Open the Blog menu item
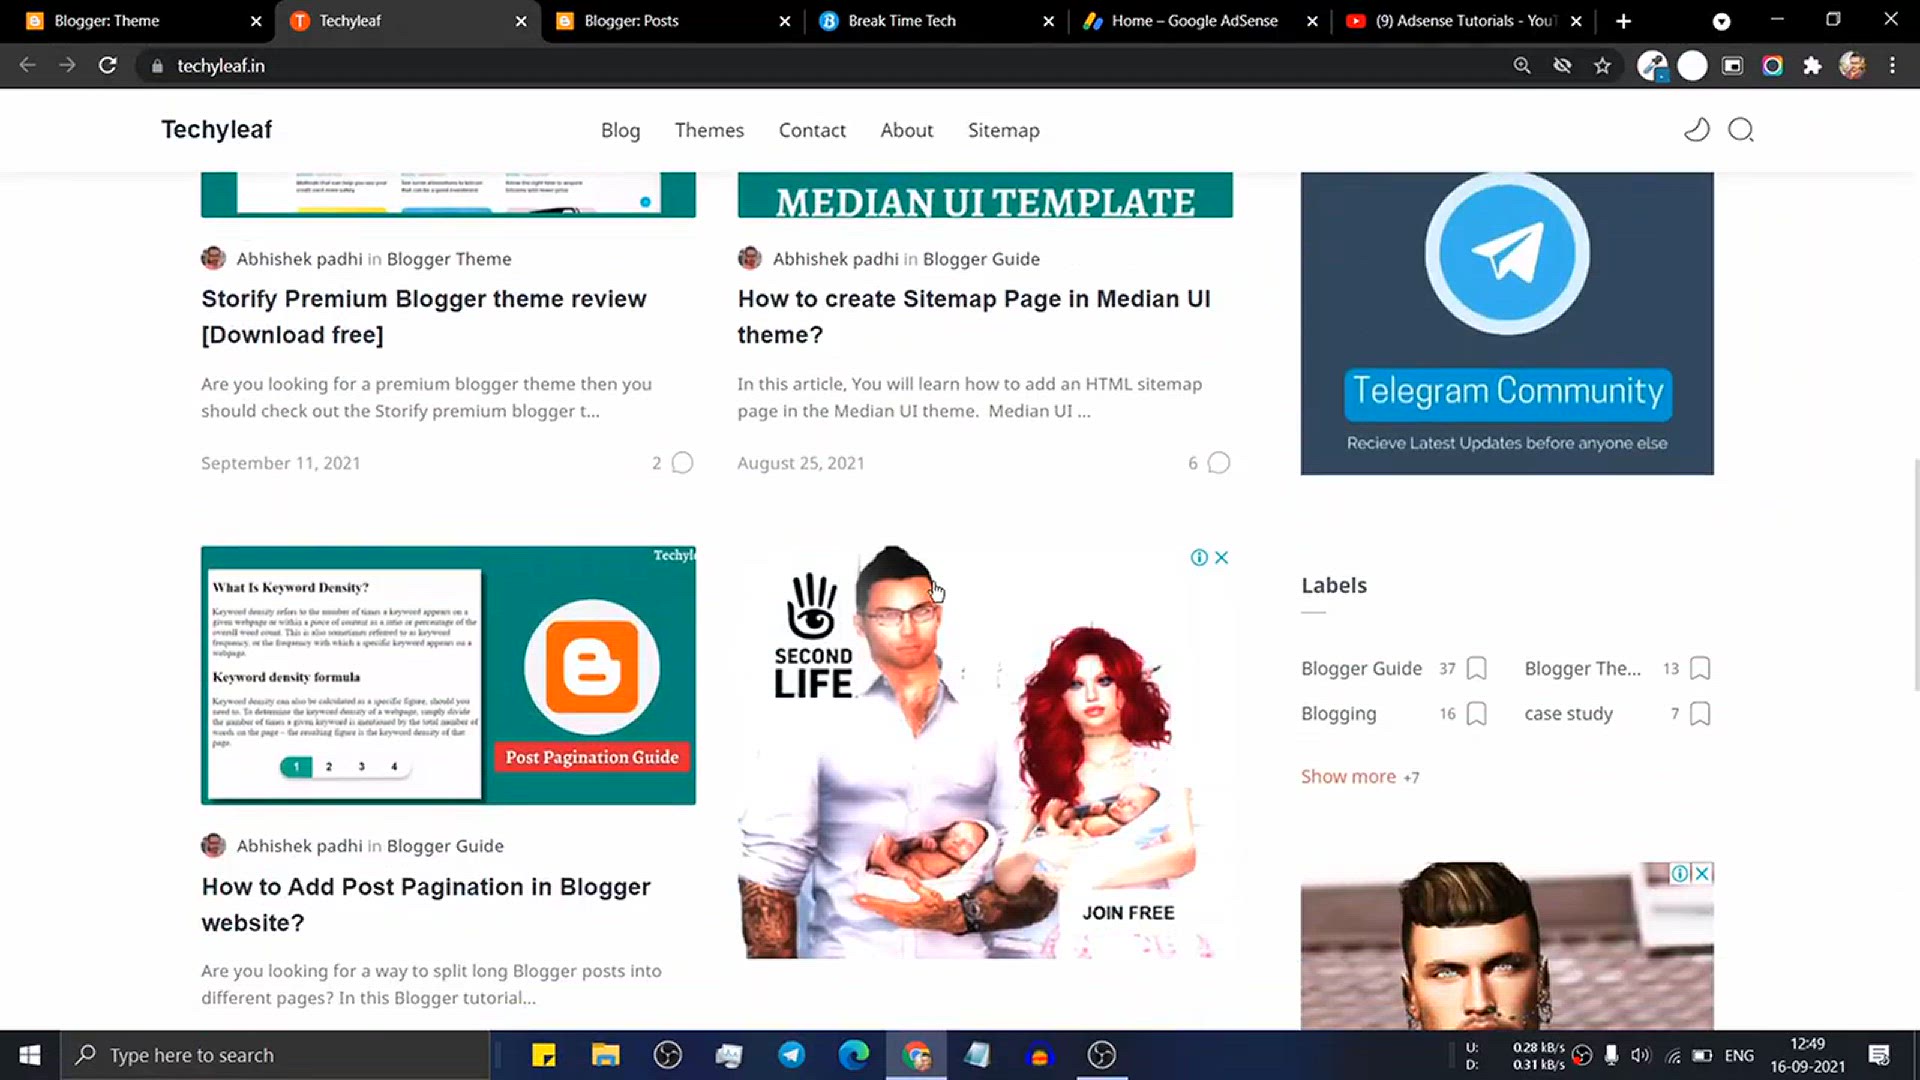 point(620,130)
